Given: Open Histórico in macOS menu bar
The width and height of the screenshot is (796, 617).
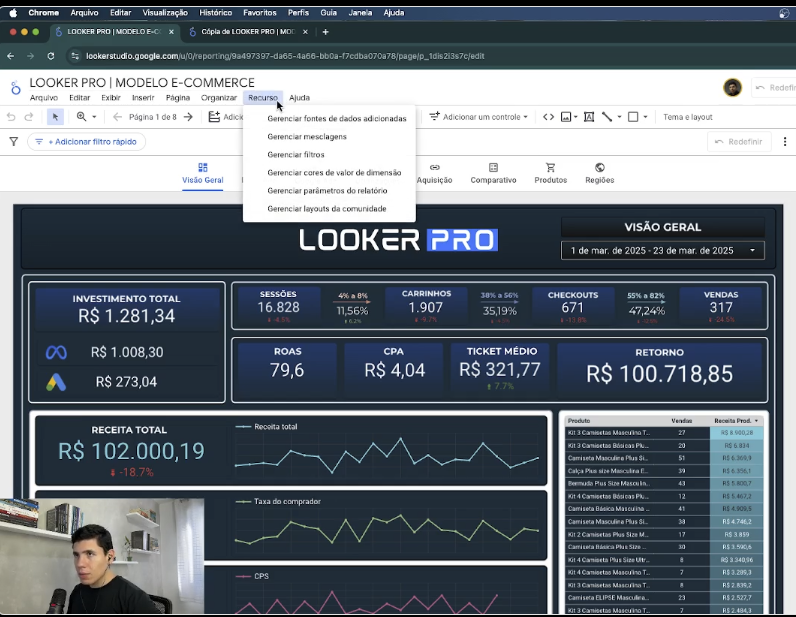Looking at the screenshot, I should click(215, 13).
